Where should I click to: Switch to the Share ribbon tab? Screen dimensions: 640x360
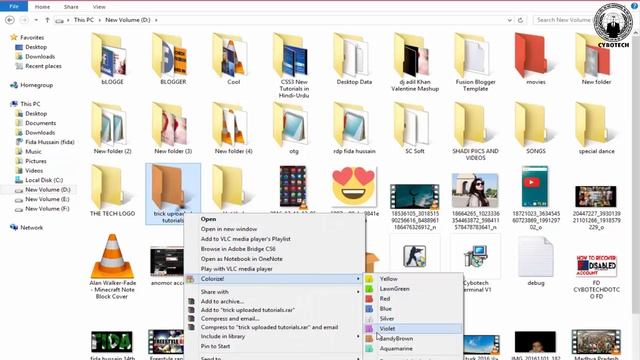coord(71,7)
